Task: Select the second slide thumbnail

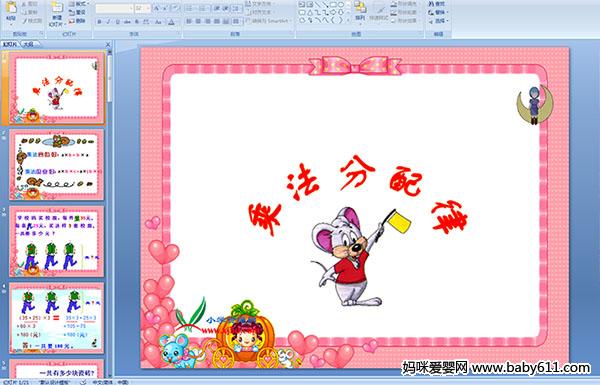Action: [57, 165]
